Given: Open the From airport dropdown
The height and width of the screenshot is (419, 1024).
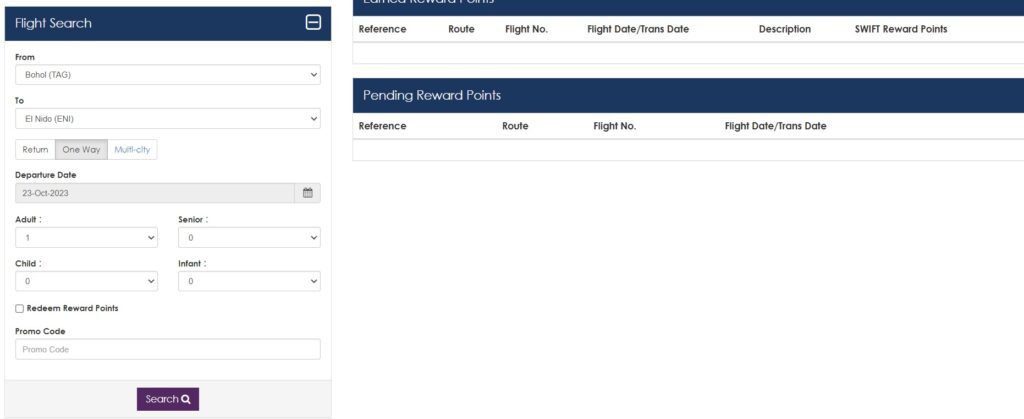Looking at the screenshot, I should [x=167, y=75].
